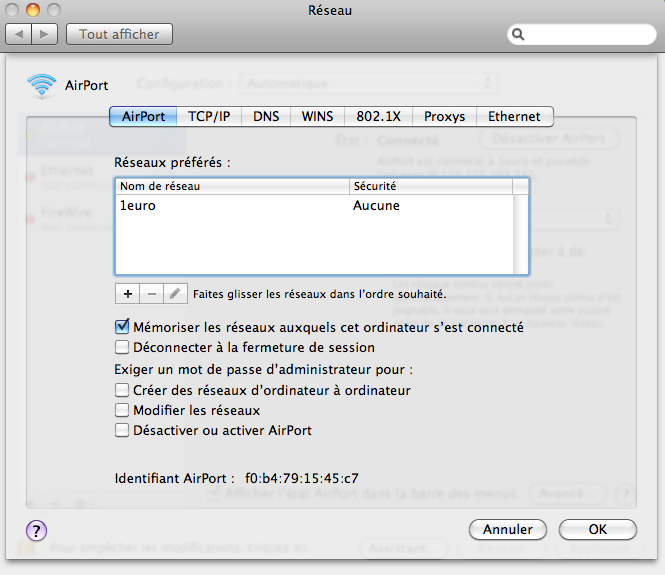
Task: Remove selected network with minus button
Action: coord(151,294)
